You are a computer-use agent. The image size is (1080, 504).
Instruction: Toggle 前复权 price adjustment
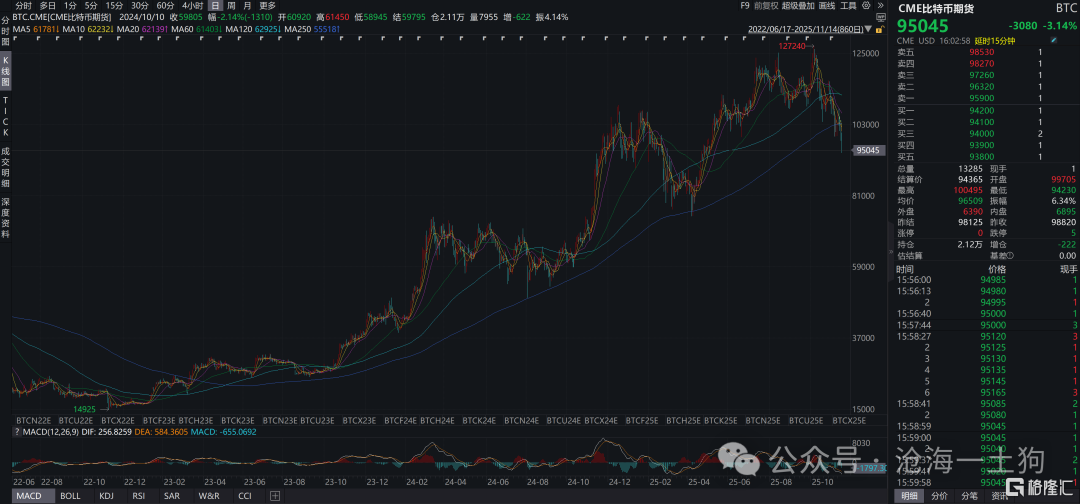tap(768, 6)
